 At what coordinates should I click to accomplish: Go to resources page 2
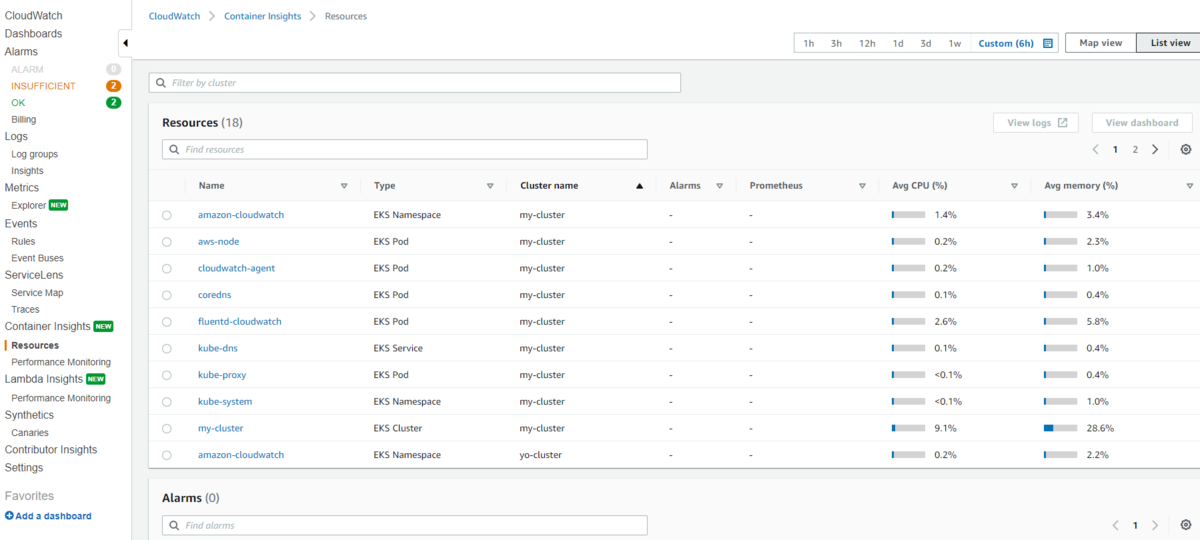pyautogui.click(x=1135, y=149)
